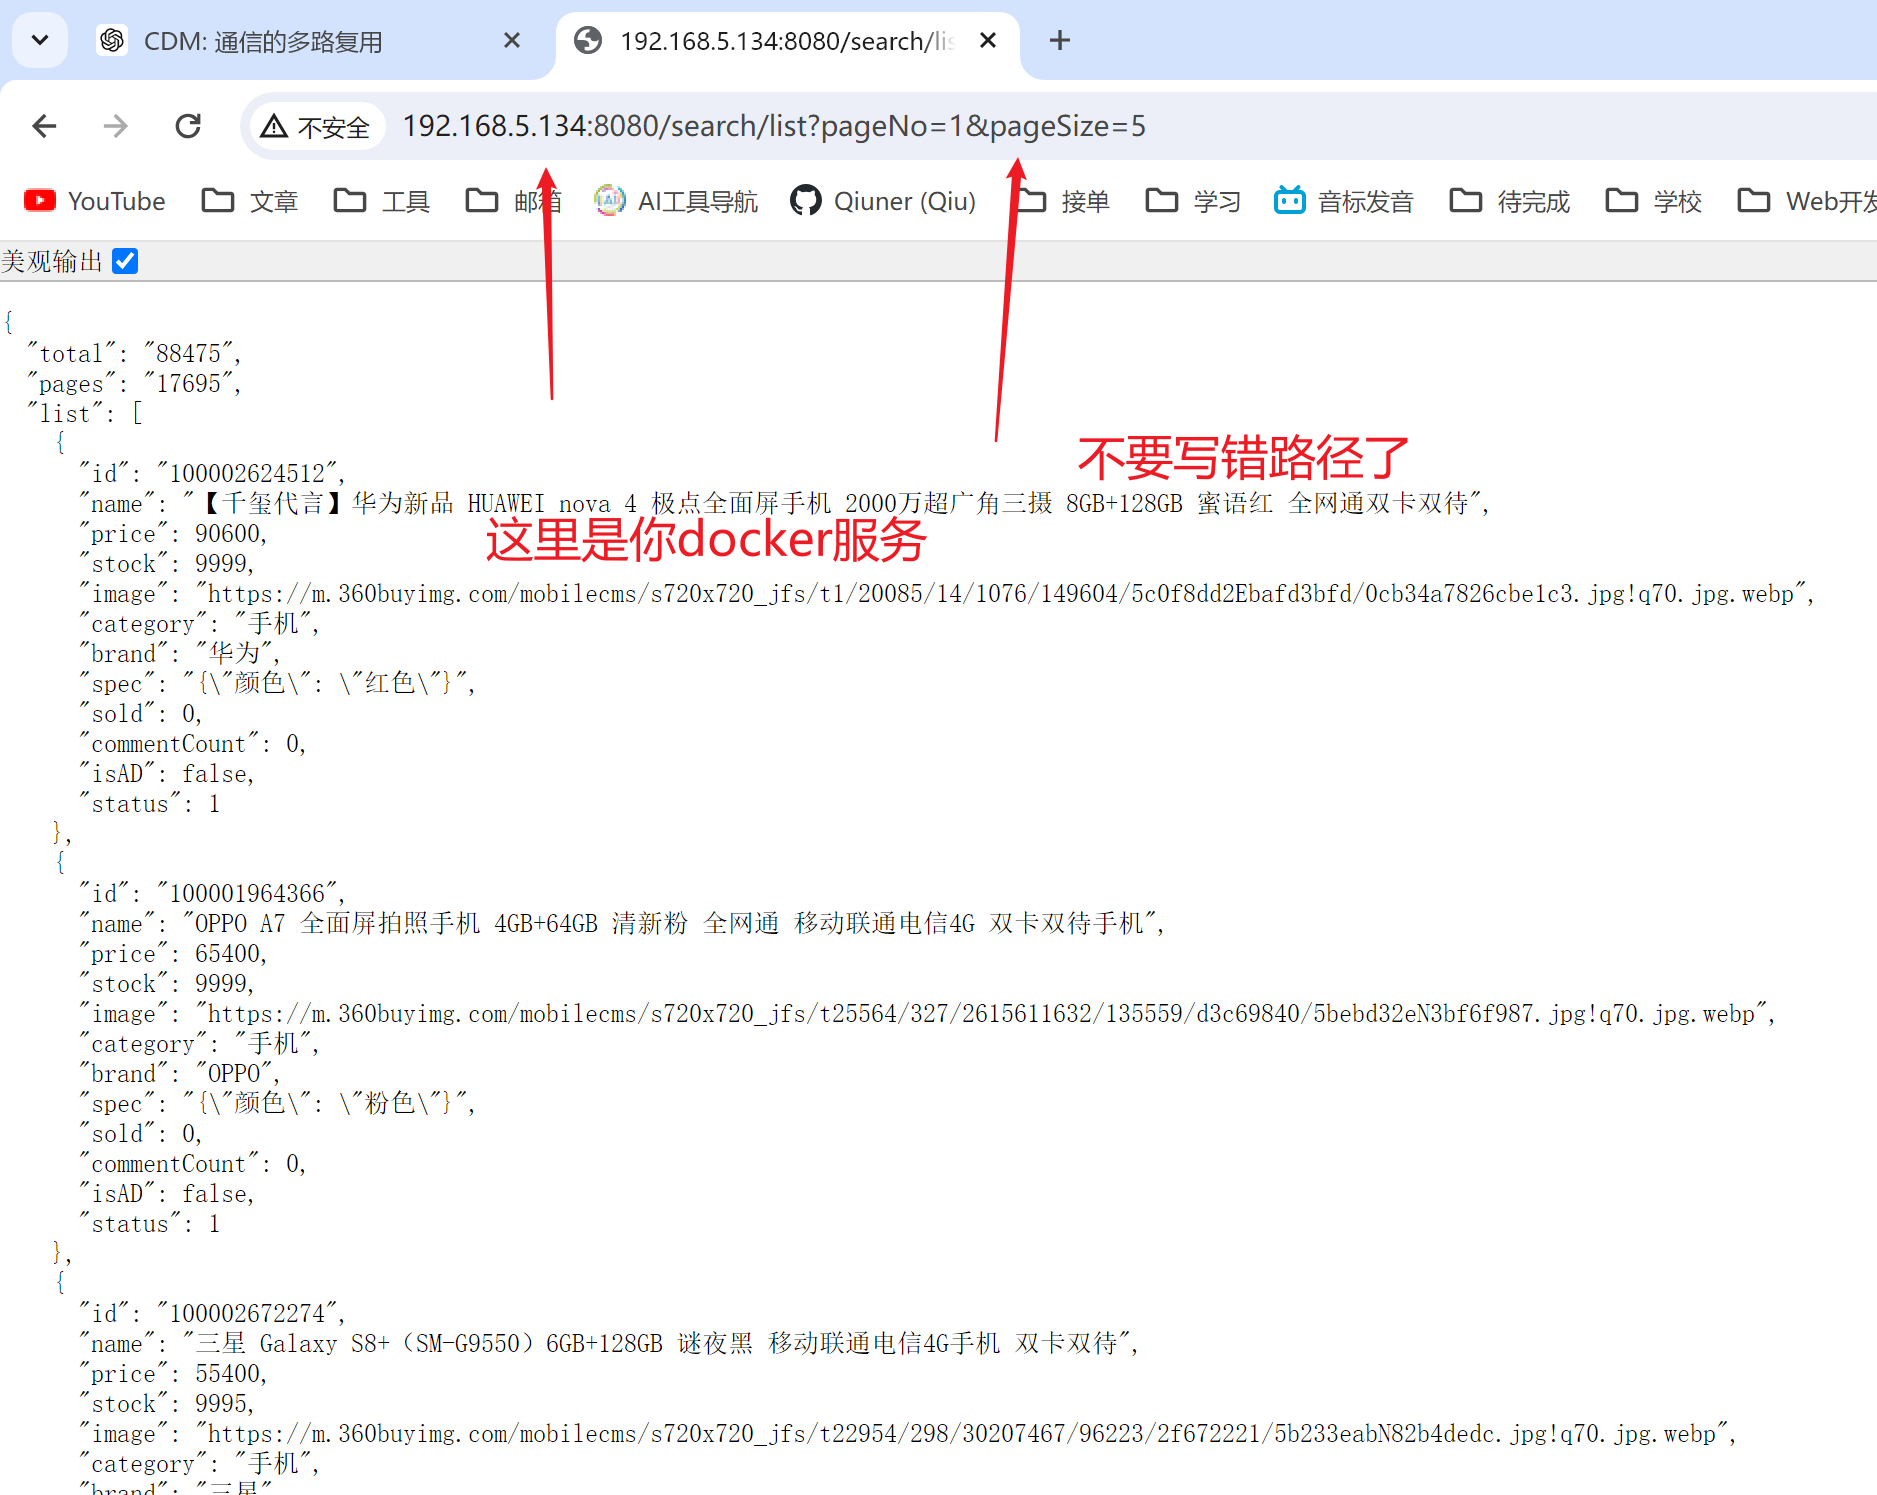The height and width of the screenshot is (1495, 1877).
Task: Open the 学习 bookmark folder
Action: [x=1193, y=201]
